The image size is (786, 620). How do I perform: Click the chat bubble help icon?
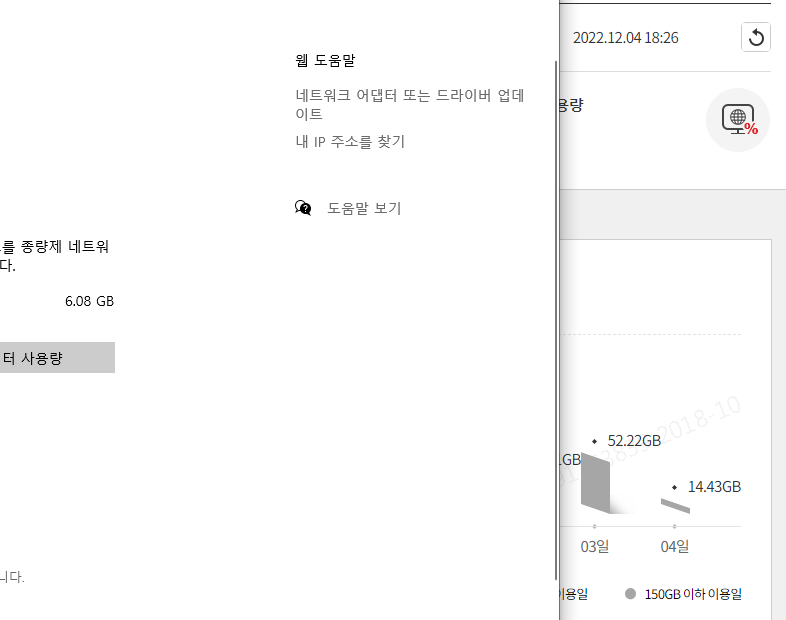pyautogui.click(x=303, y=208)
